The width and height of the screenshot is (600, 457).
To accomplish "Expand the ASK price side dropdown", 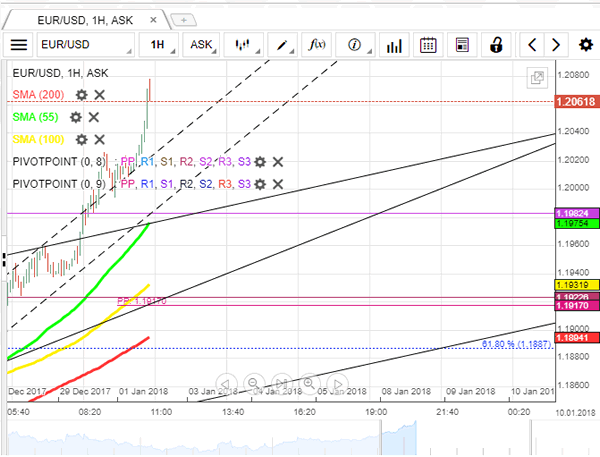I will (201, 45).
